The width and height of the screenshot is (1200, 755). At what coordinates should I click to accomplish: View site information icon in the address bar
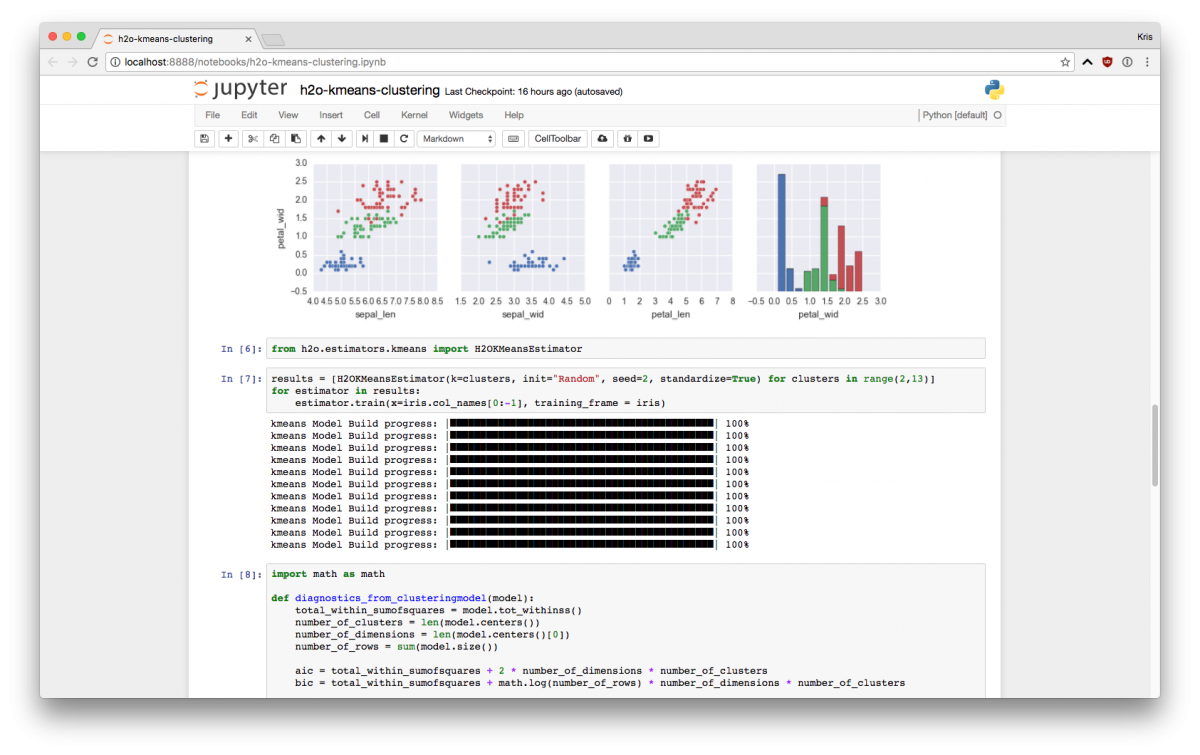[116, 62]
